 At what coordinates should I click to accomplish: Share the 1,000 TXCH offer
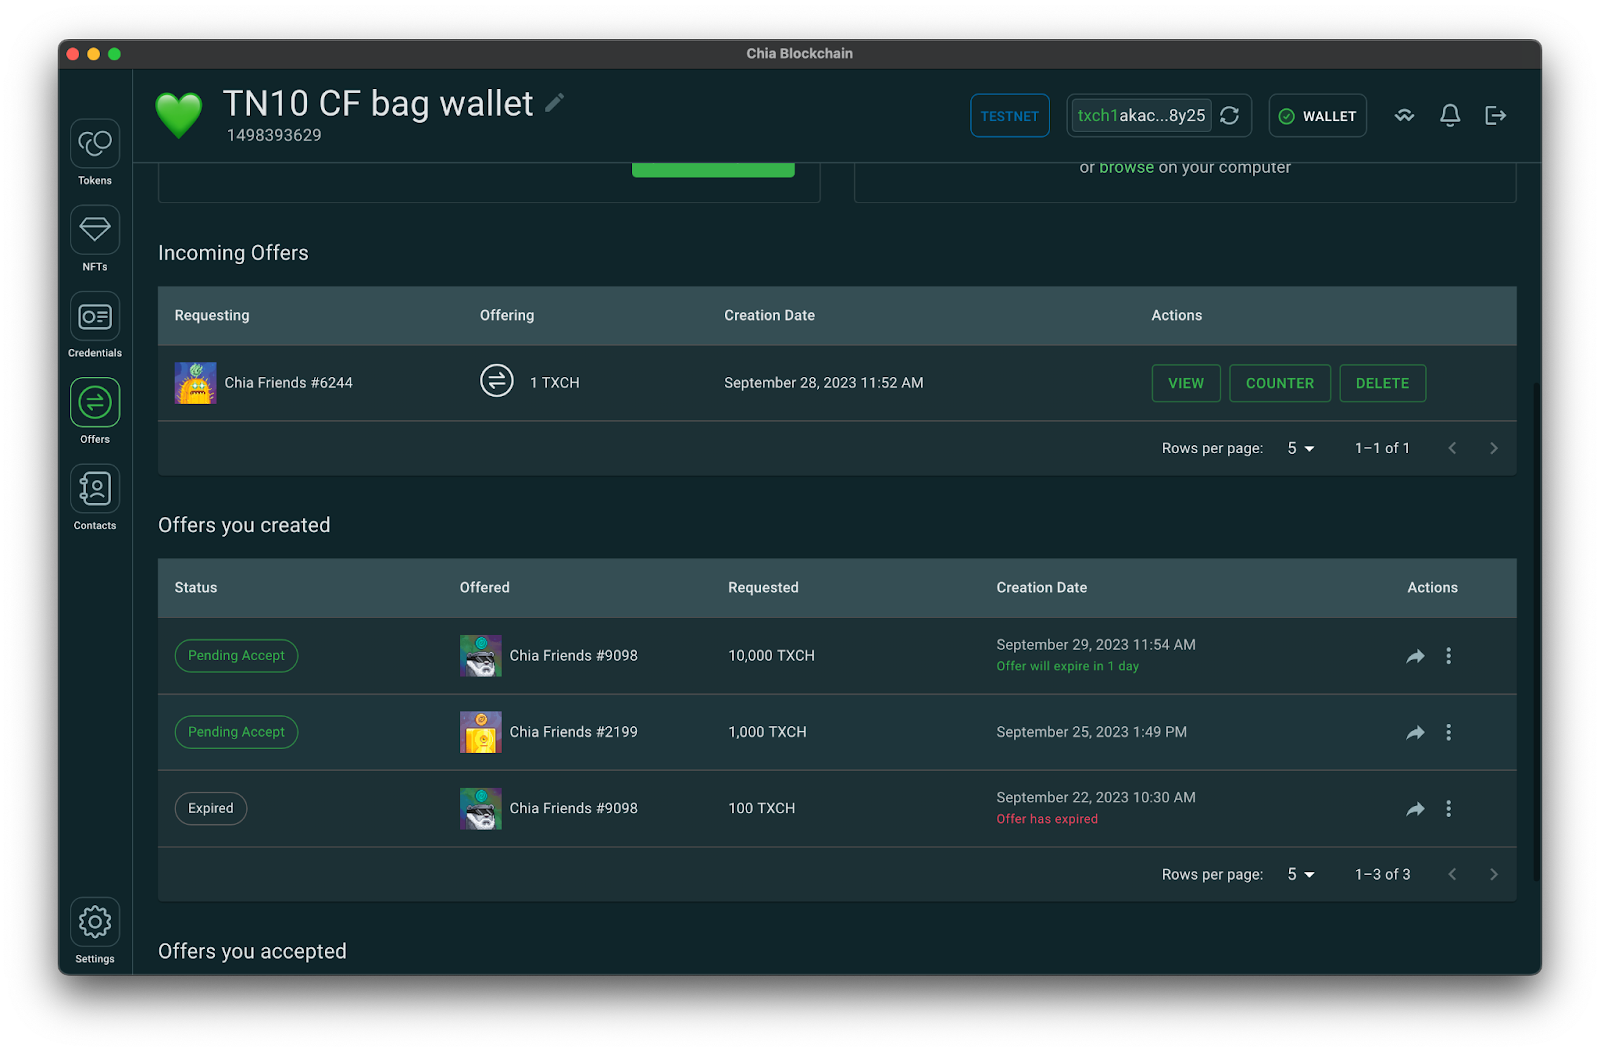[x=1415, y=733]
